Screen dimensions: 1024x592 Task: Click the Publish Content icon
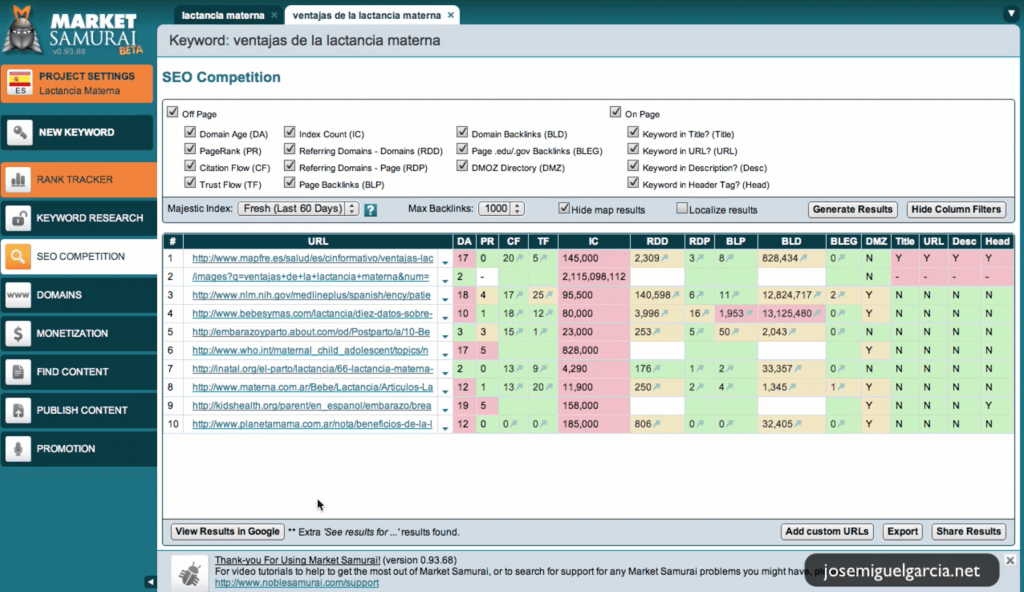pos(18,410)
